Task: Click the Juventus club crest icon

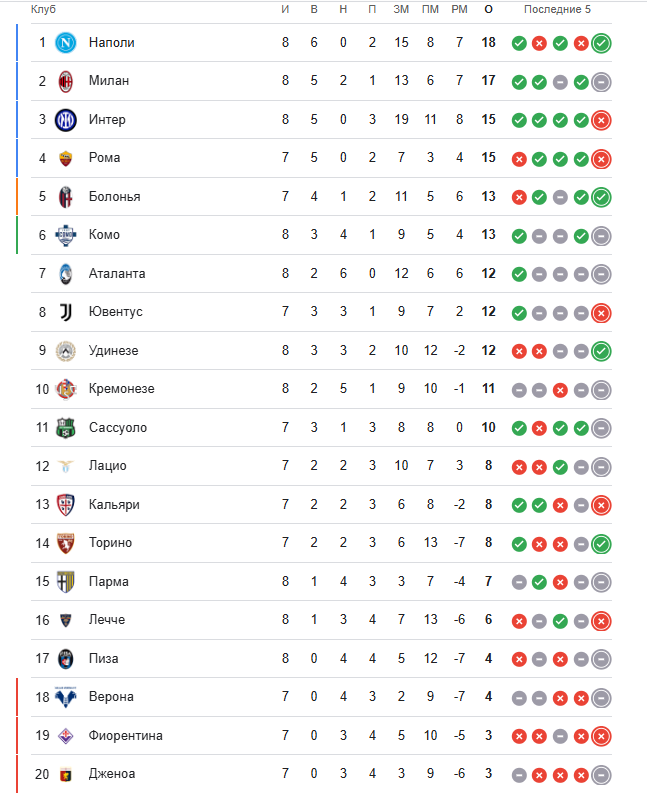Action: pyautogui.click(x=66, y=312)
